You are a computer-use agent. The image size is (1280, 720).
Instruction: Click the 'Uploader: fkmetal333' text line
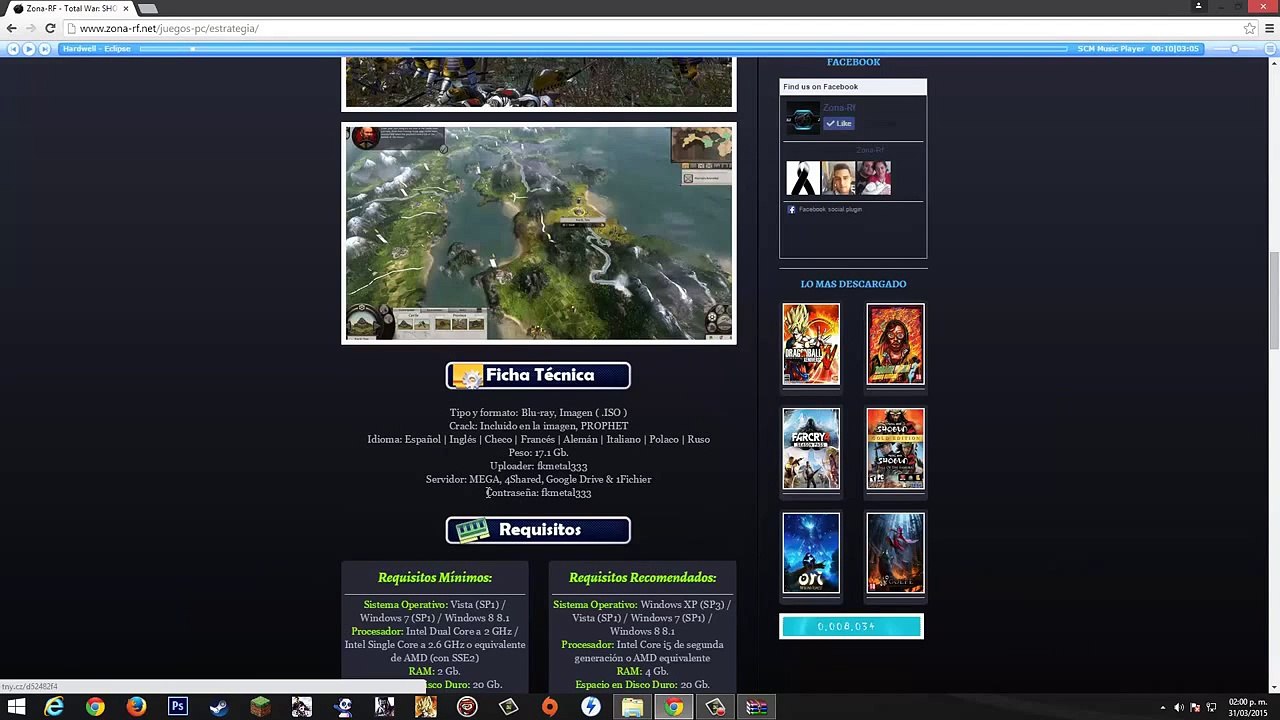[538, 466]
